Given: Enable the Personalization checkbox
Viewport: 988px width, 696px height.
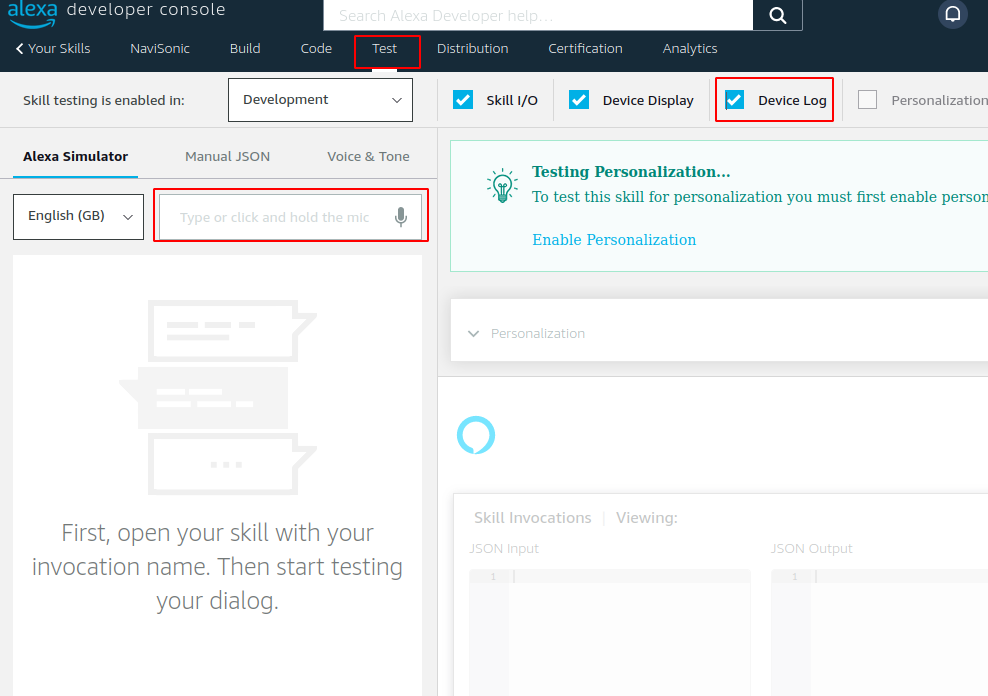Looking at the screenshot, I should click(867, 100).
